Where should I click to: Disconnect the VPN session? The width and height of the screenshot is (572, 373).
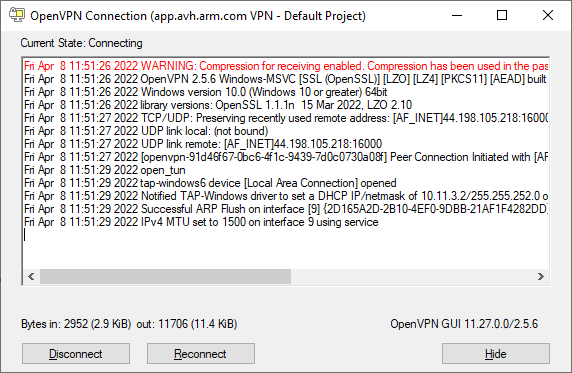click(76, 353)
